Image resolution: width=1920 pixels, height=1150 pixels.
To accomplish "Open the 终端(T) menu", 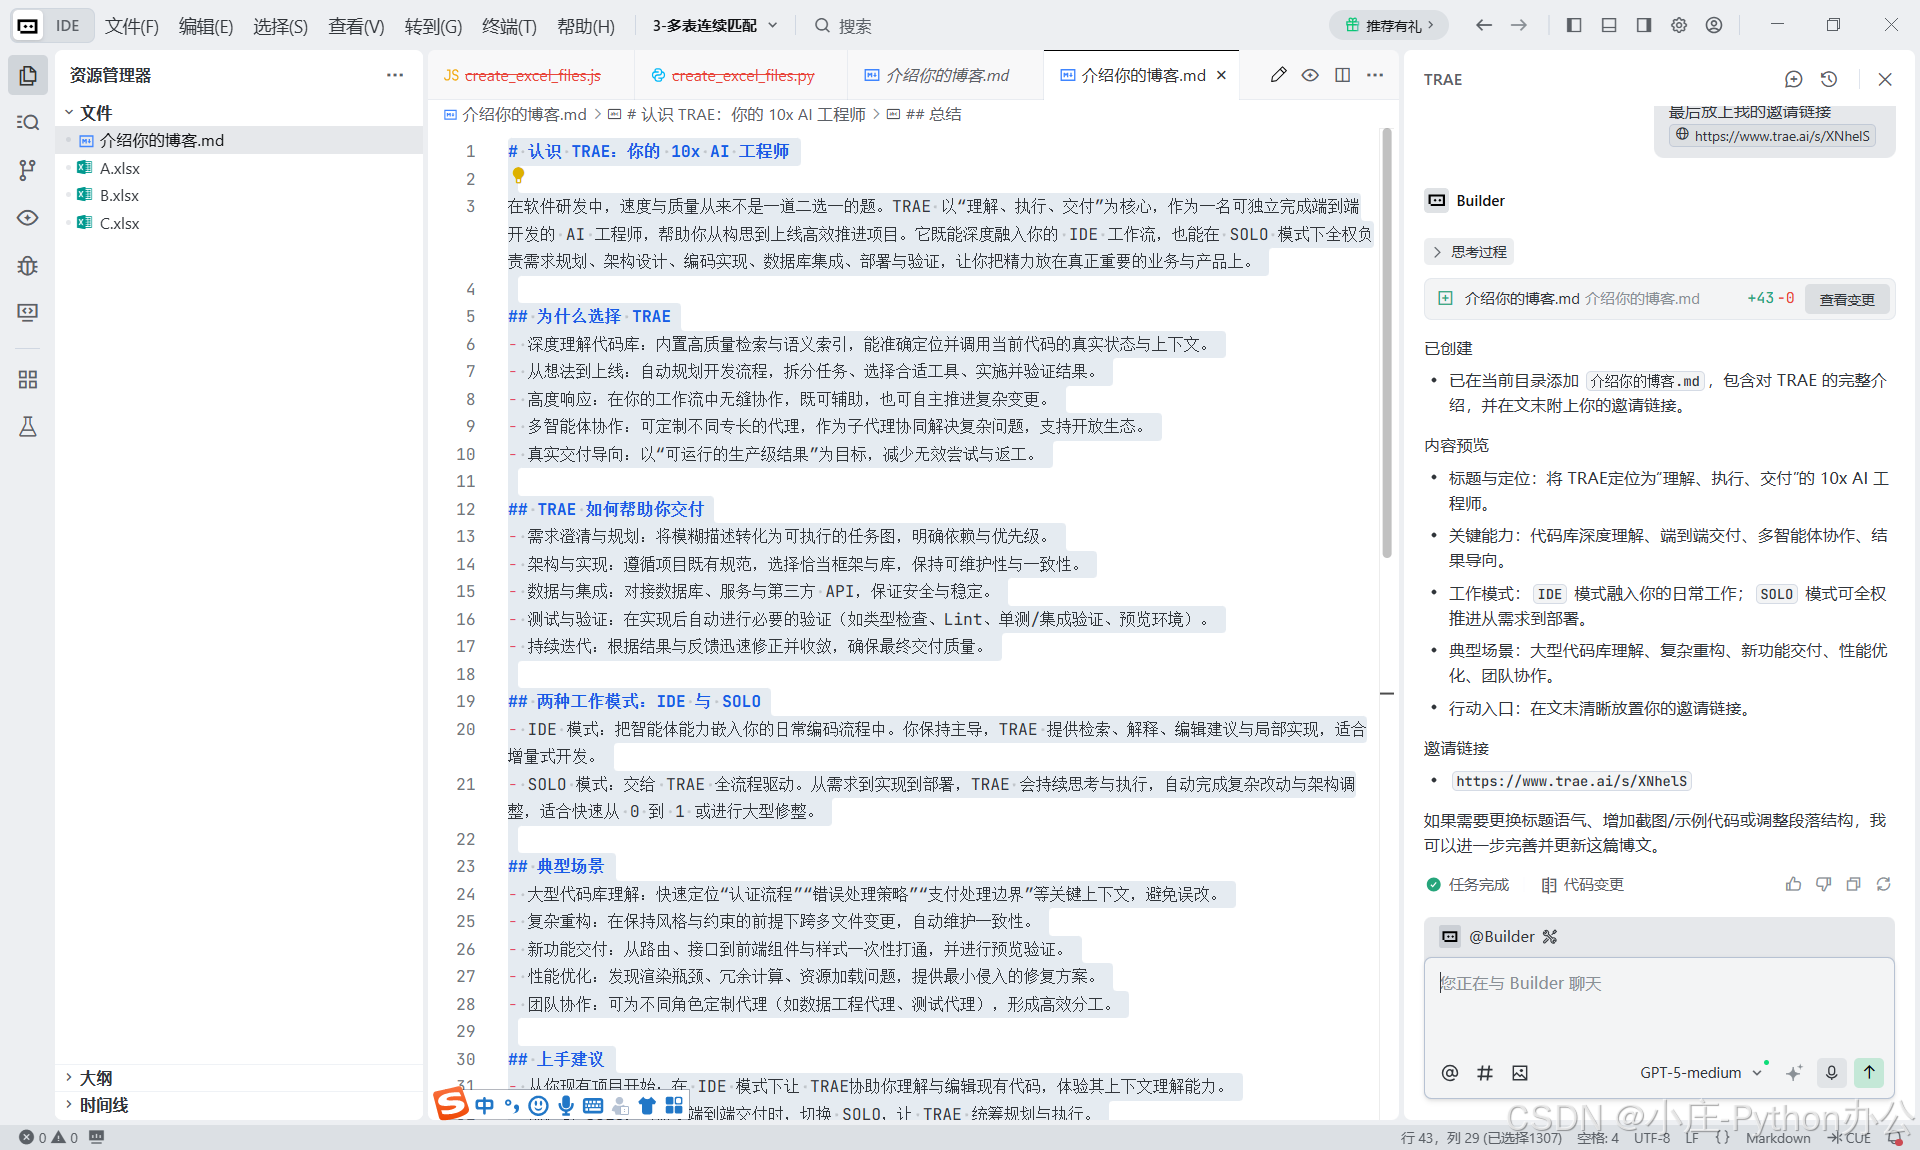I will pos(508,27).
